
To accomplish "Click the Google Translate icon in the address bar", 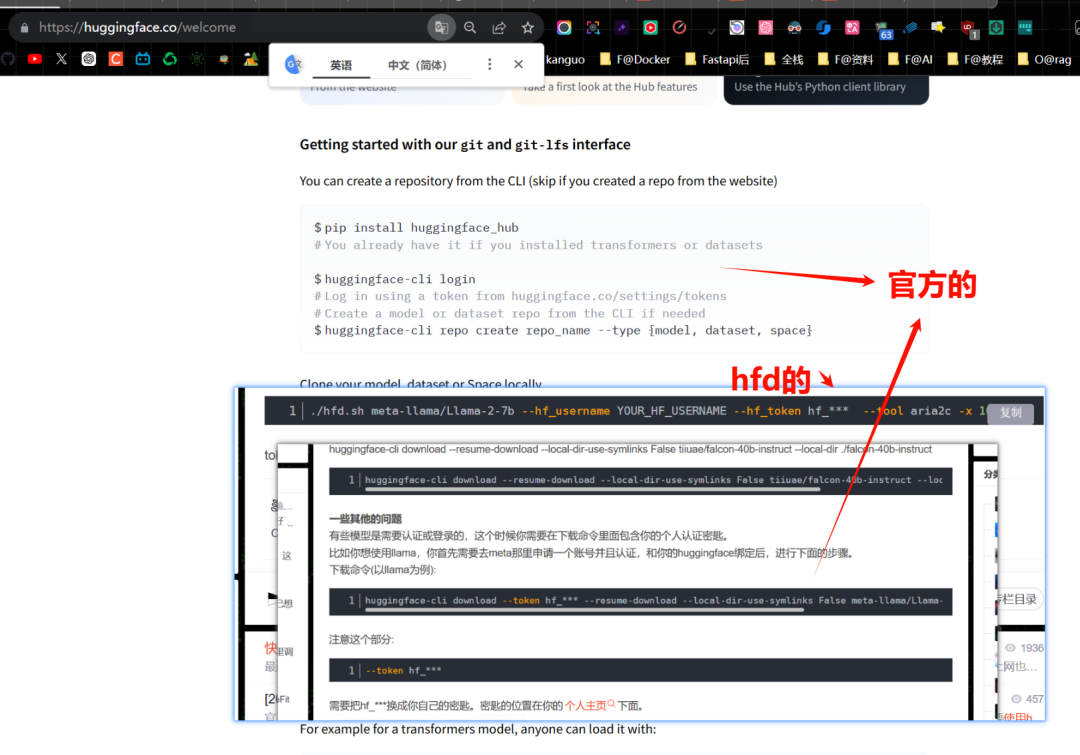I will pos(443,27).
